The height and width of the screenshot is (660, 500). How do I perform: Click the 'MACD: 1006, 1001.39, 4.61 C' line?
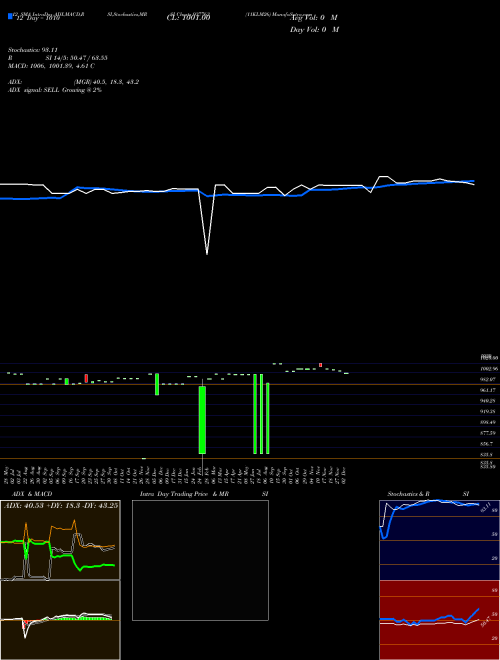pos(51,66)
